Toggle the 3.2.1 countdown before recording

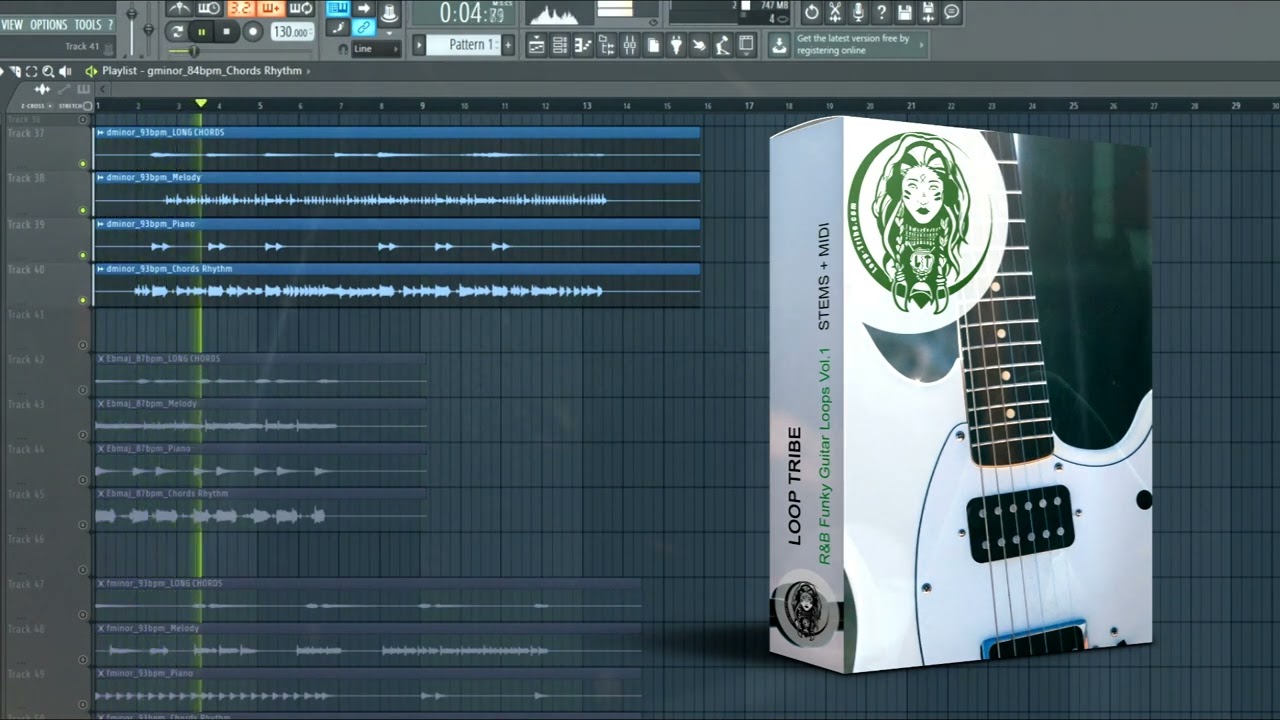241,9
